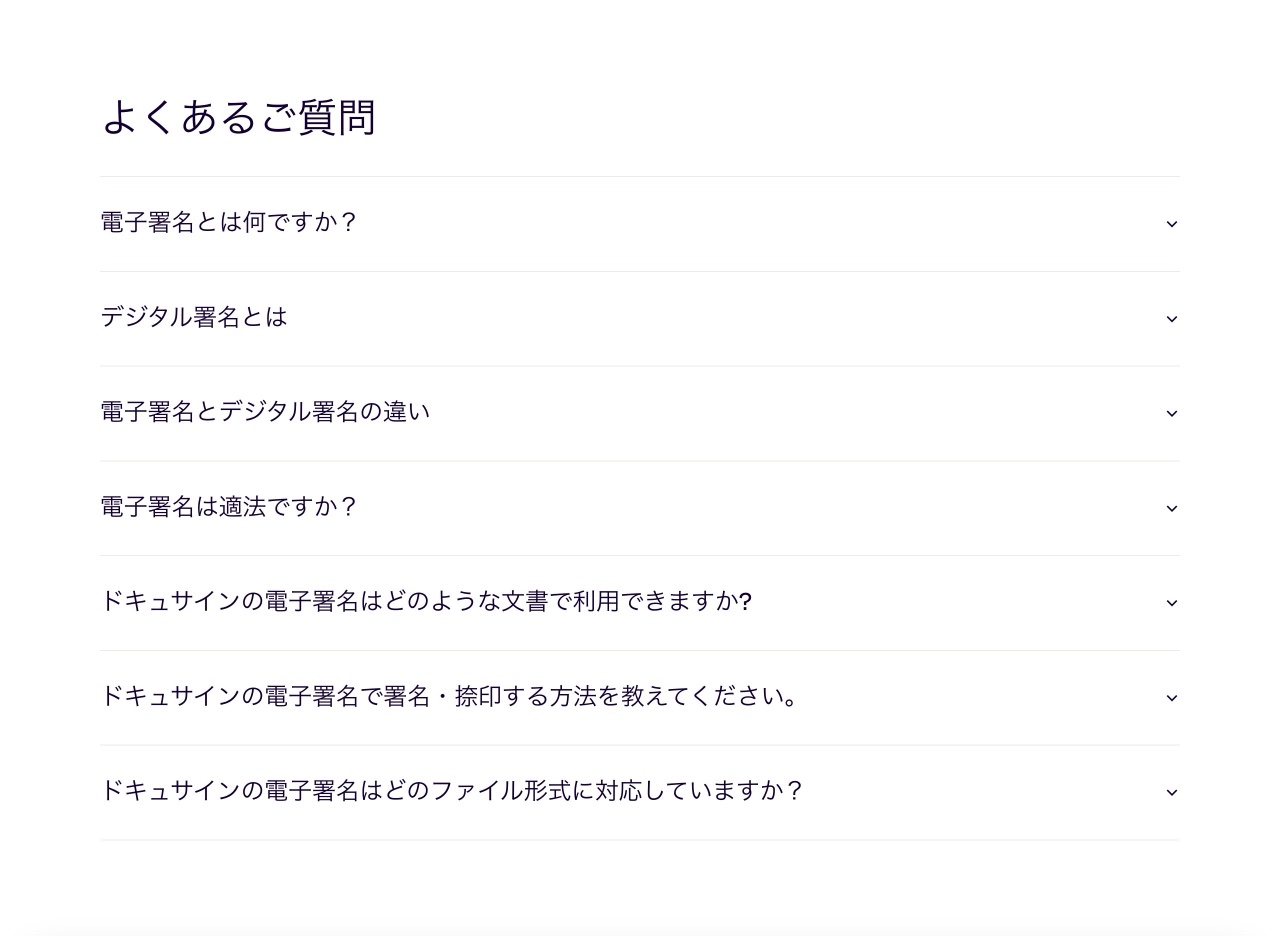This screenshot has height=936, width=1280.
Task: Collapse the 電子署名は適法ですか？ row
Action: (x=229, y=507)
